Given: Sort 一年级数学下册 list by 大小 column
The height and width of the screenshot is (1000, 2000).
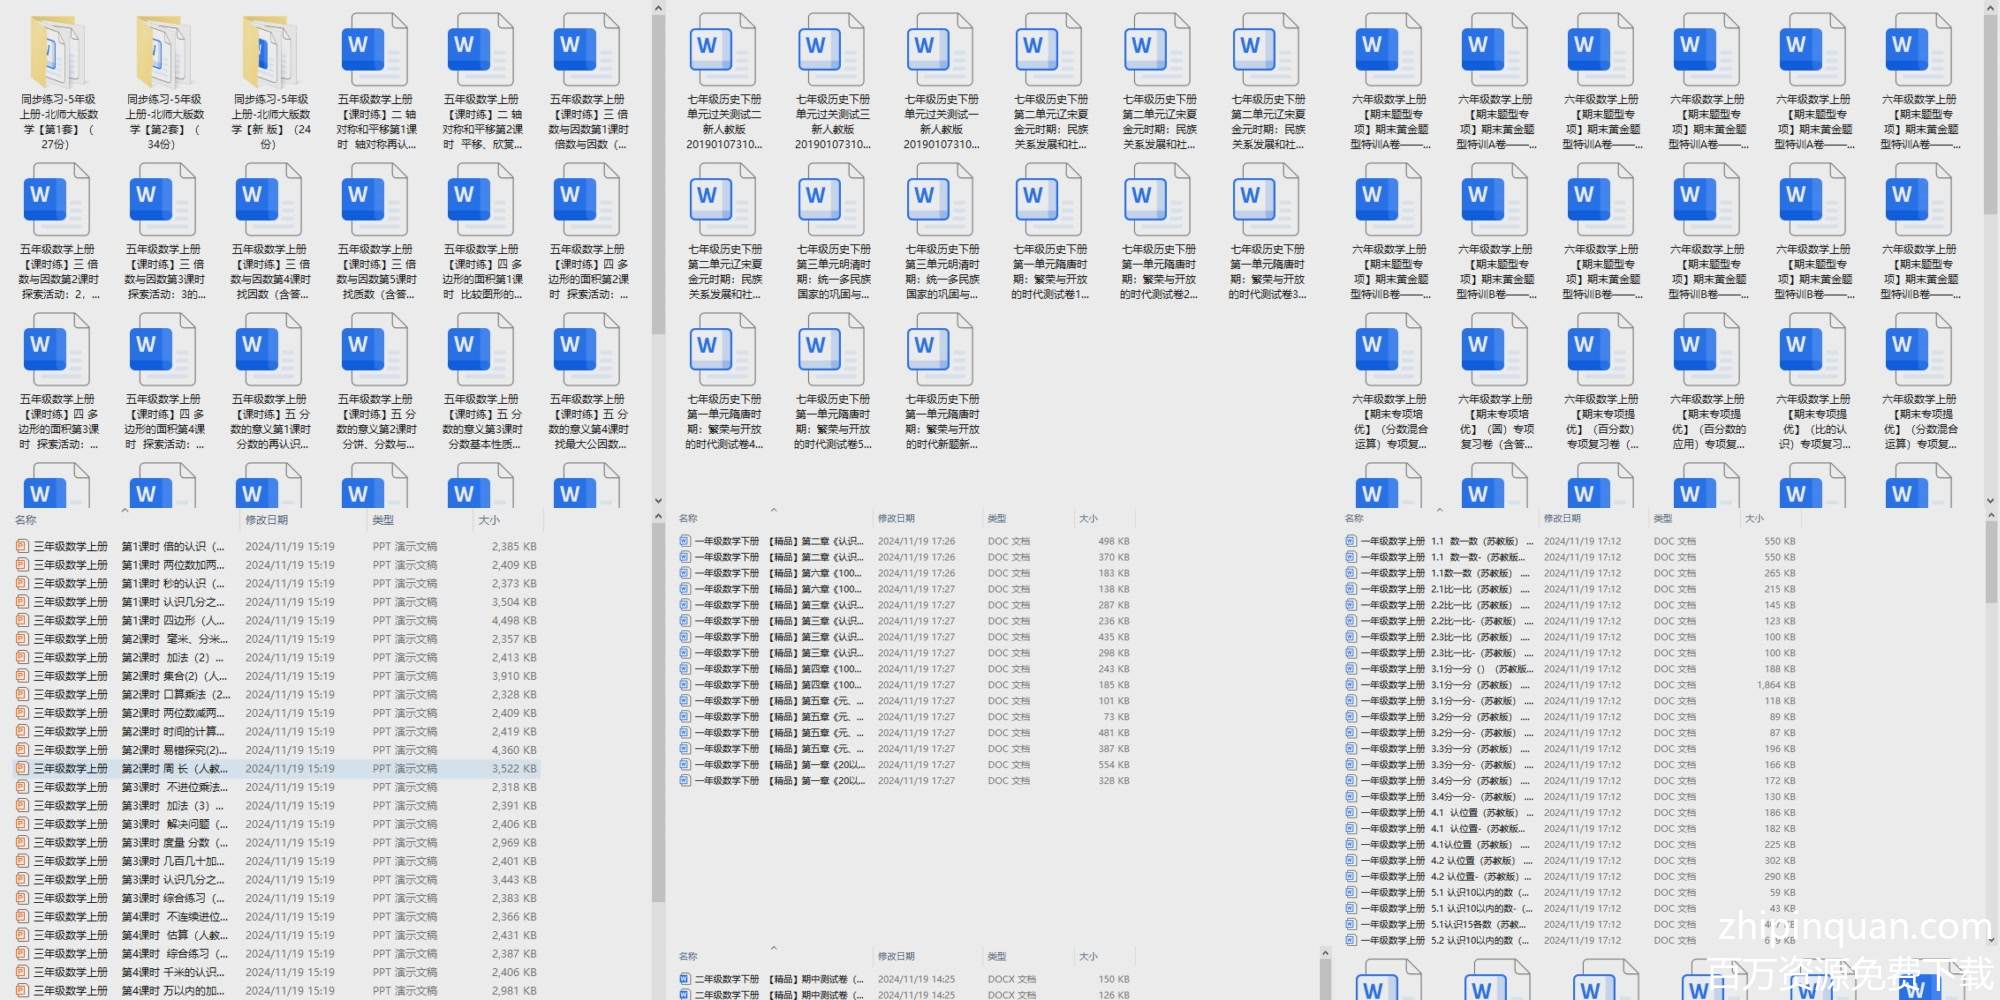Looking at the screenshot, I should [x=1088, y=519].
